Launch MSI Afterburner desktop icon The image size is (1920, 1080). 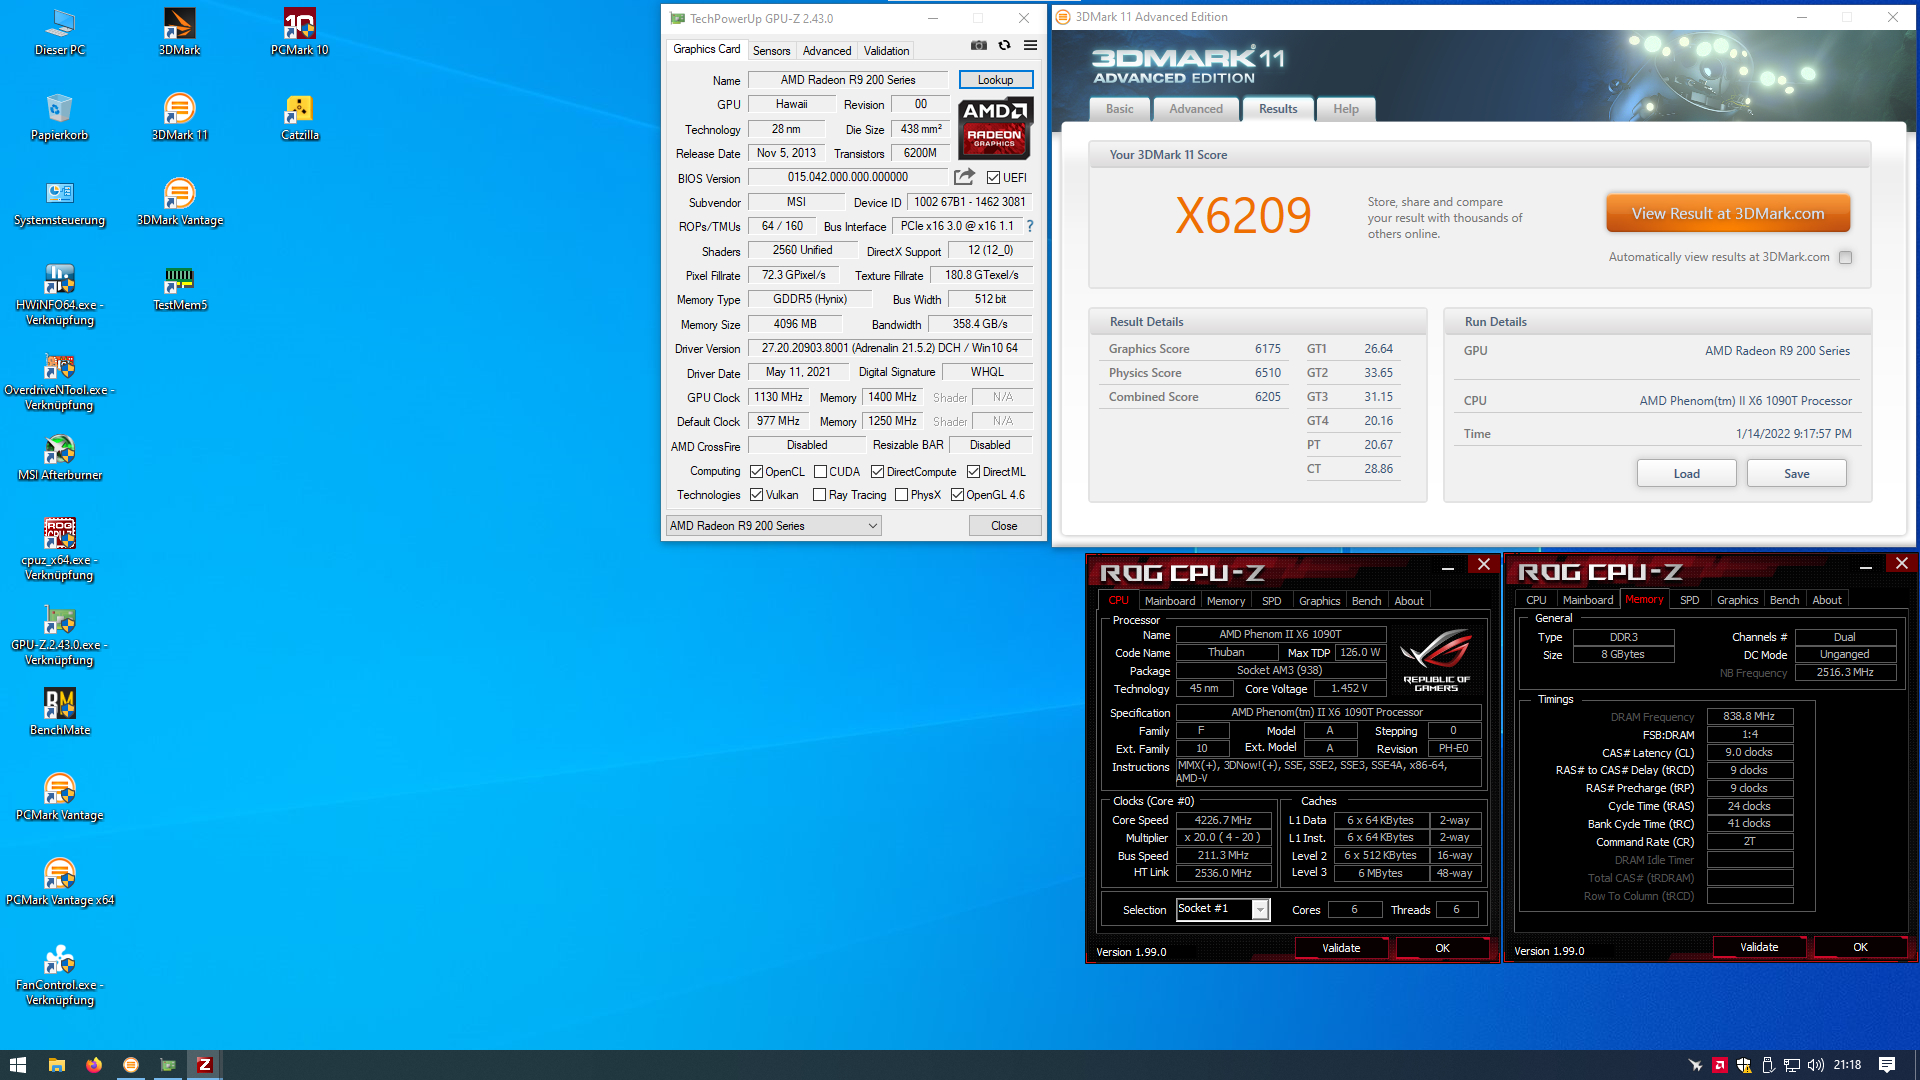[60, 456]
